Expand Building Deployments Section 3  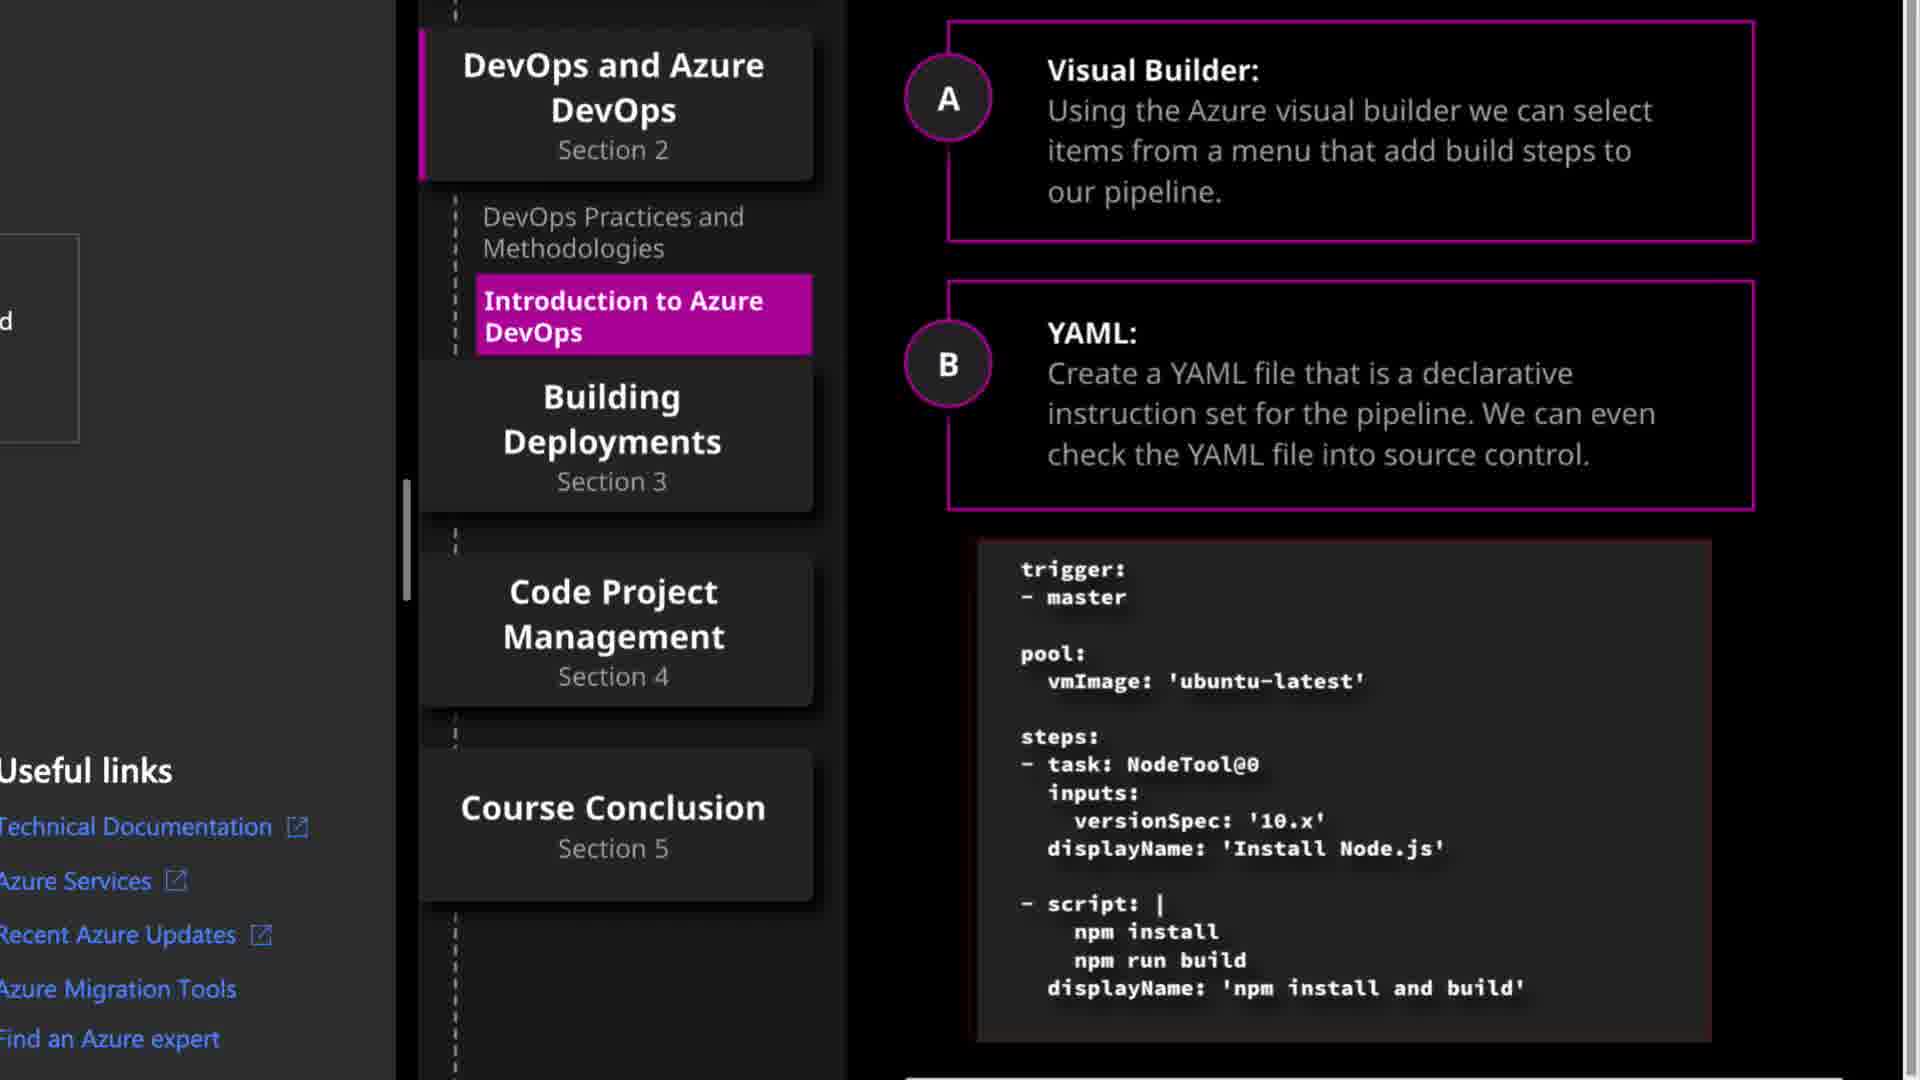coord(612,437)
